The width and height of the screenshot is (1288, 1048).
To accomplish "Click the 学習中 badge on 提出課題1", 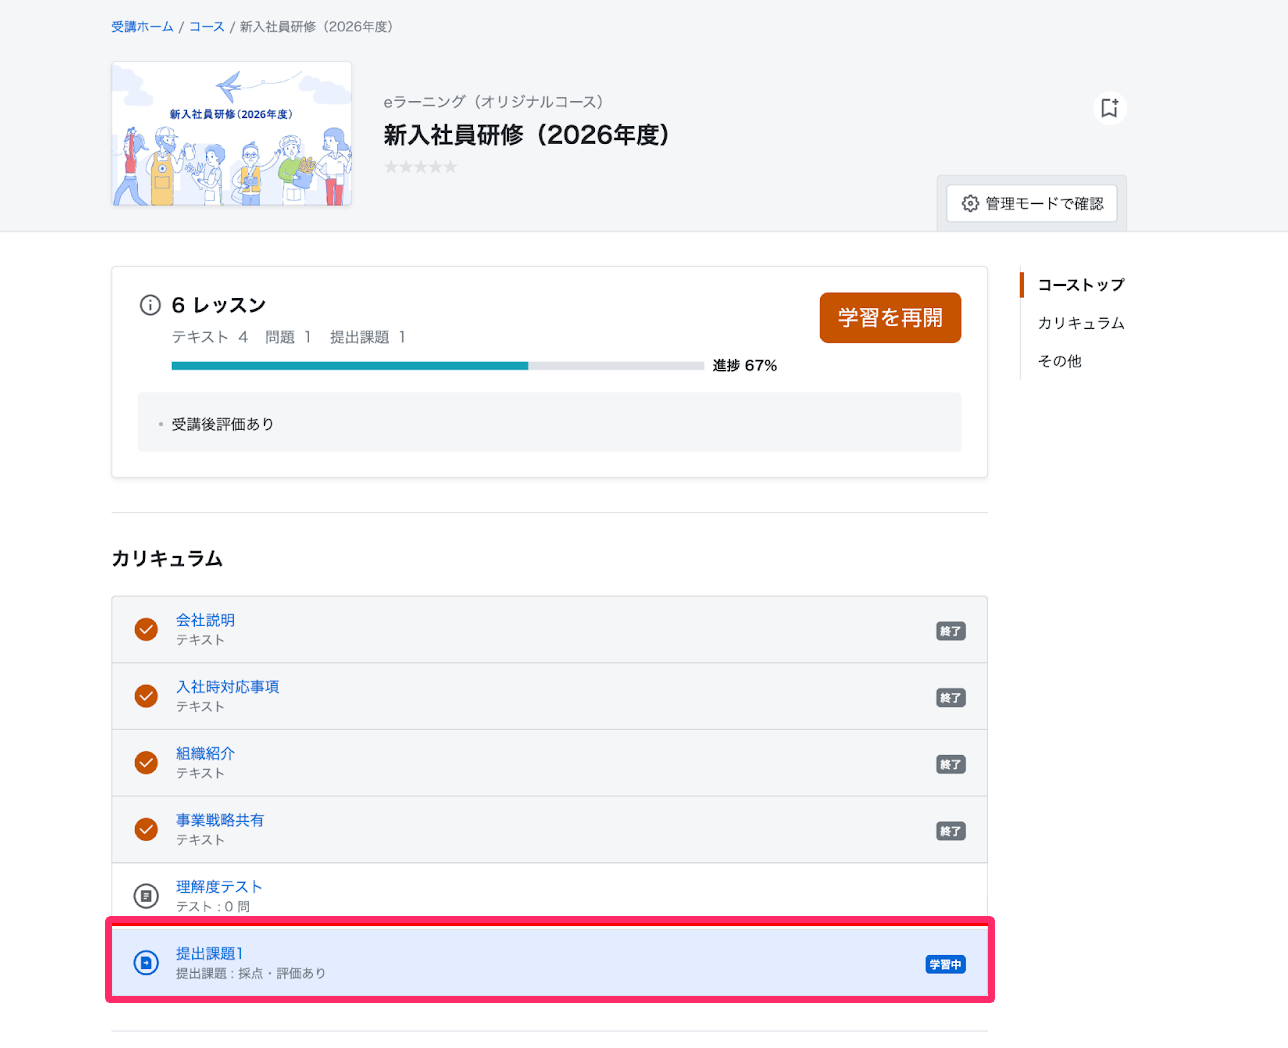I will pyautogui.click(x=945, y=965).
